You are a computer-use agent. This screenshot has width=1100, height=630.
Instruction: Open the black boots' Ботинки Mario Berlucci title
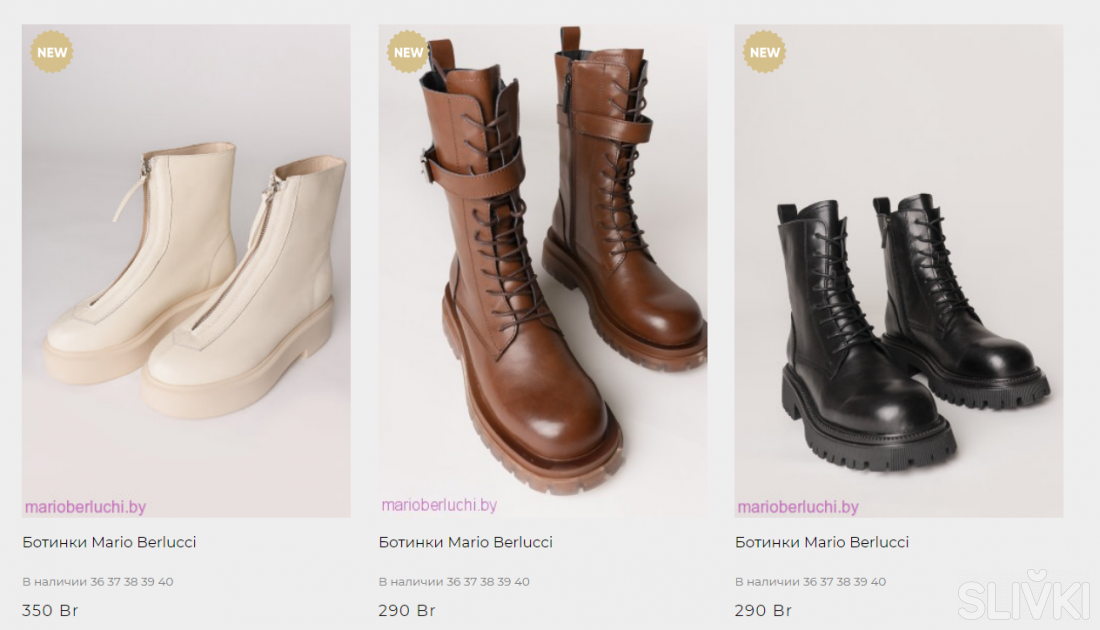pyautogui.click(x=821, y=542)
